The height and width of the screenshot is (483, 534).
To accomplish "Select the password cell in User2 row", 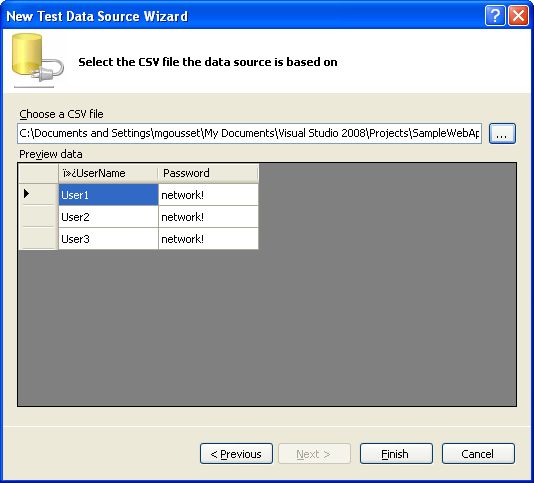I will (208, 217).
